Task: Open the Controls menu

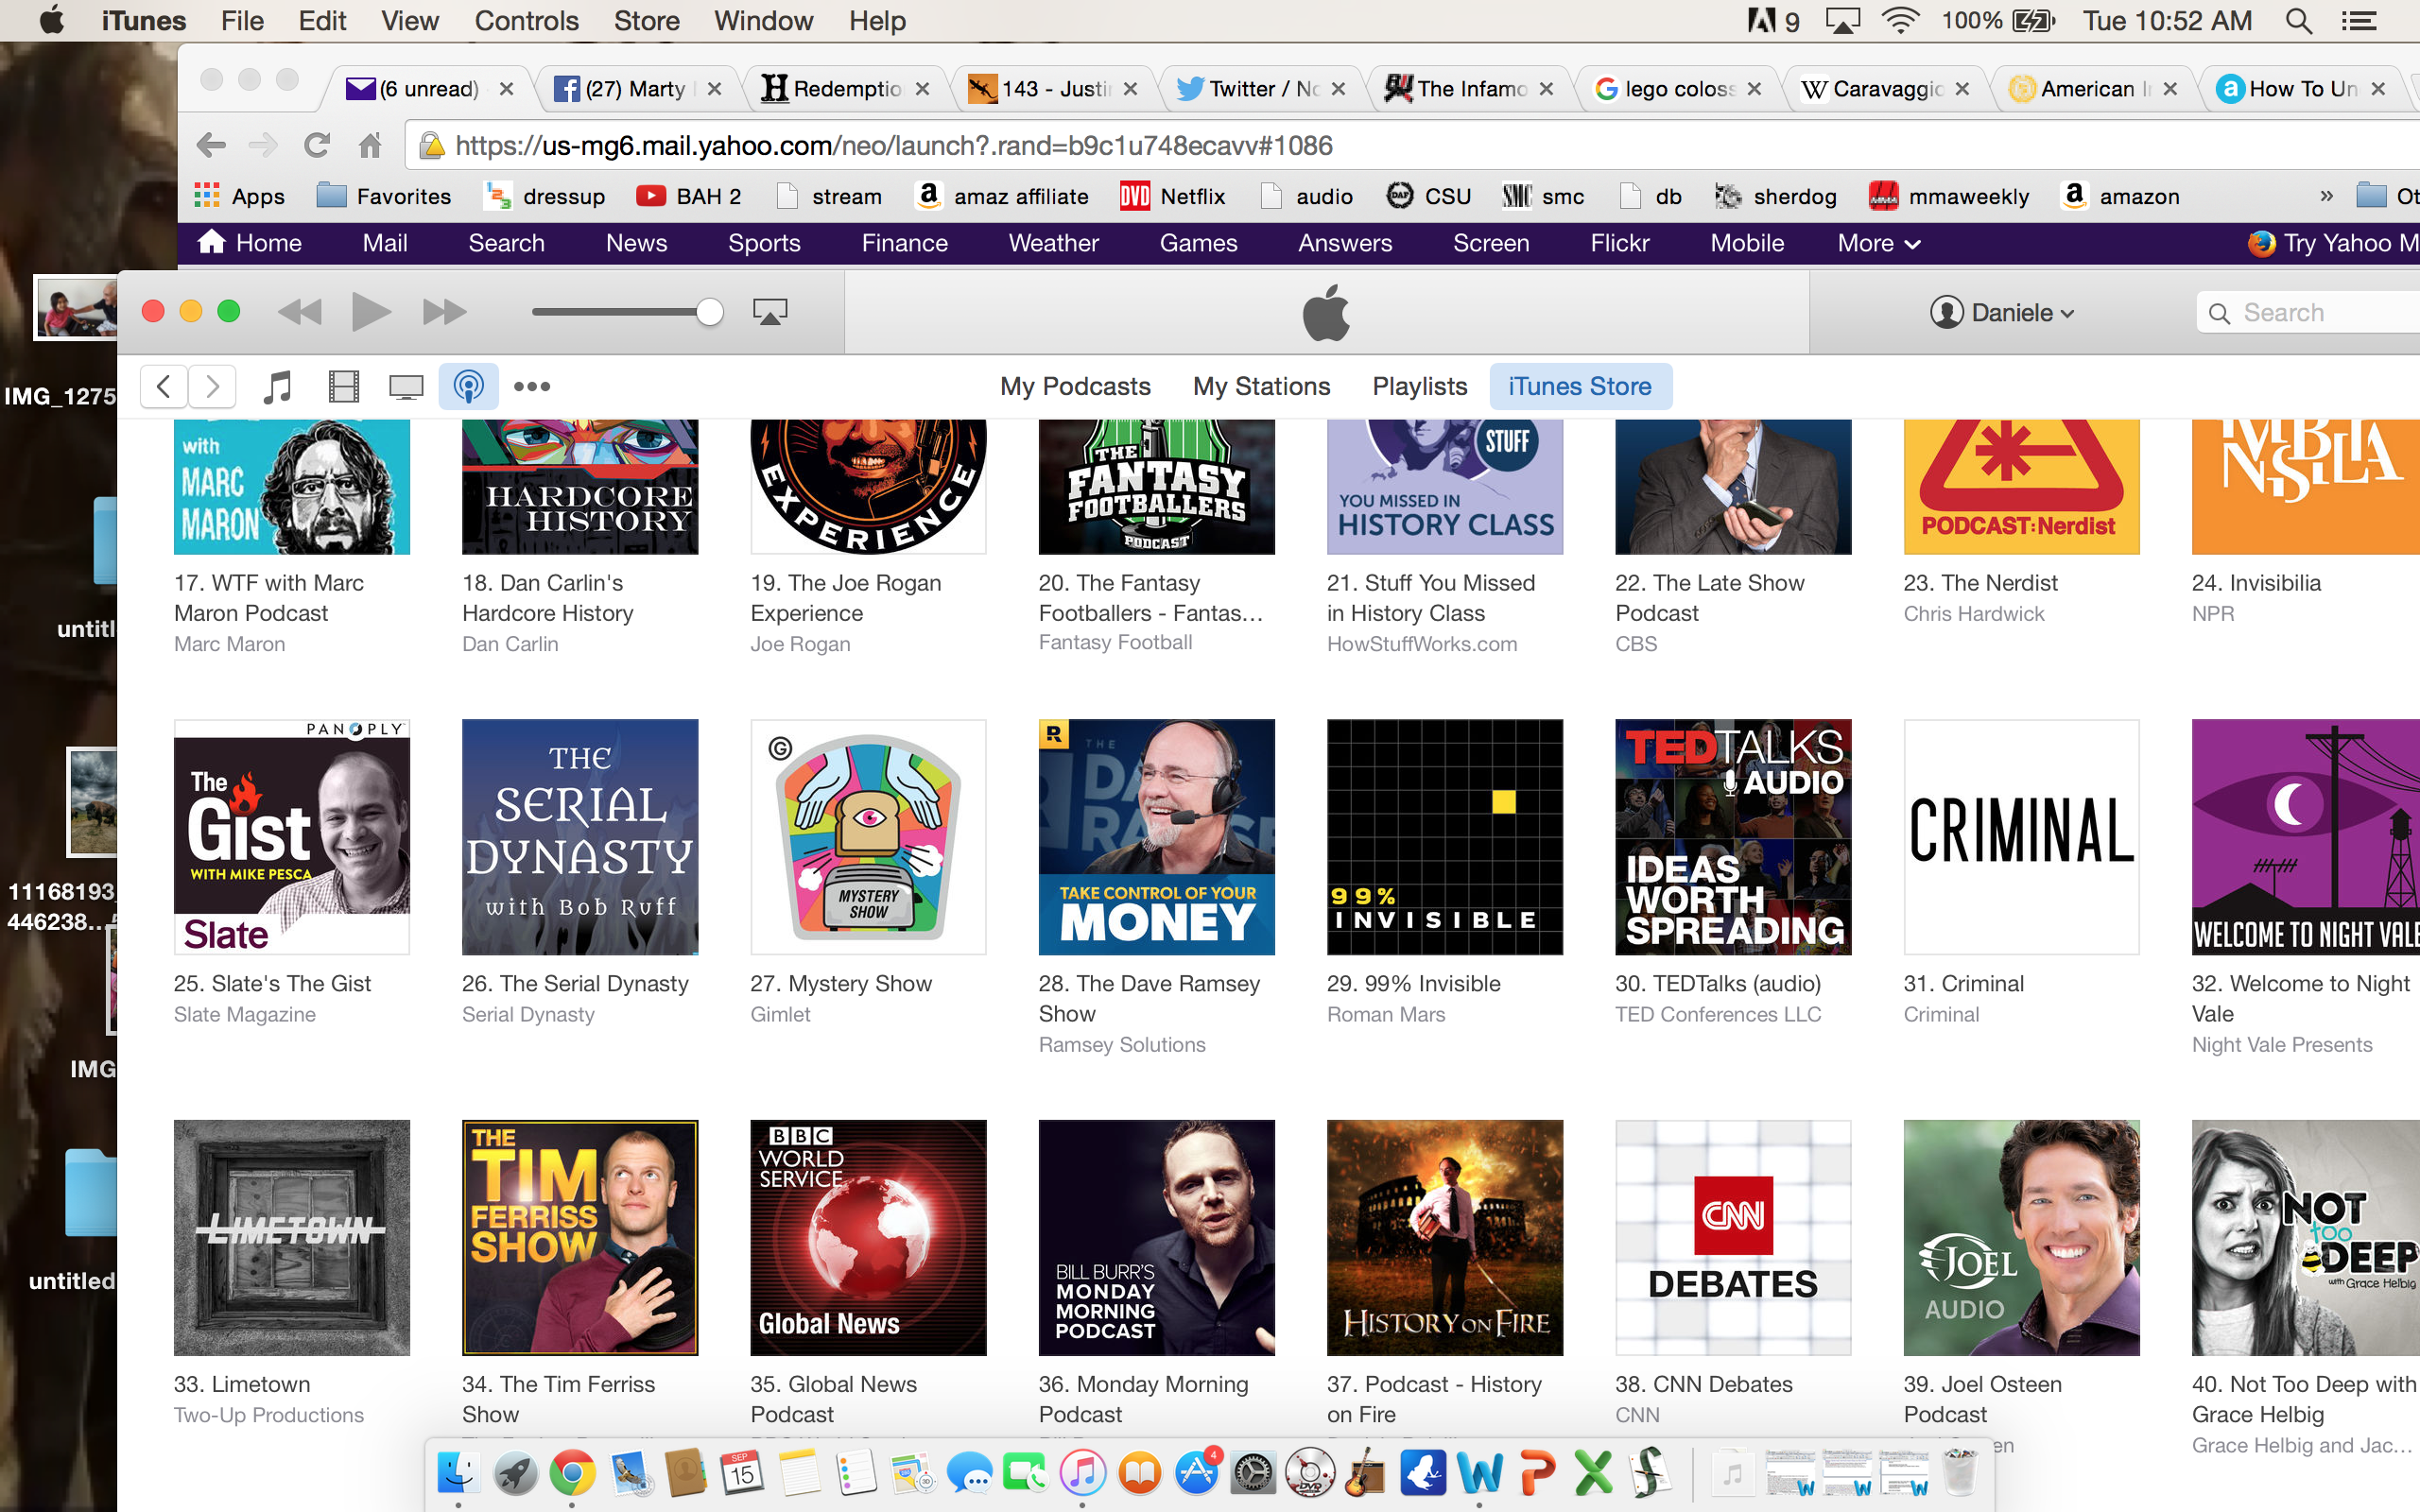Action: [x=526, y=21]
